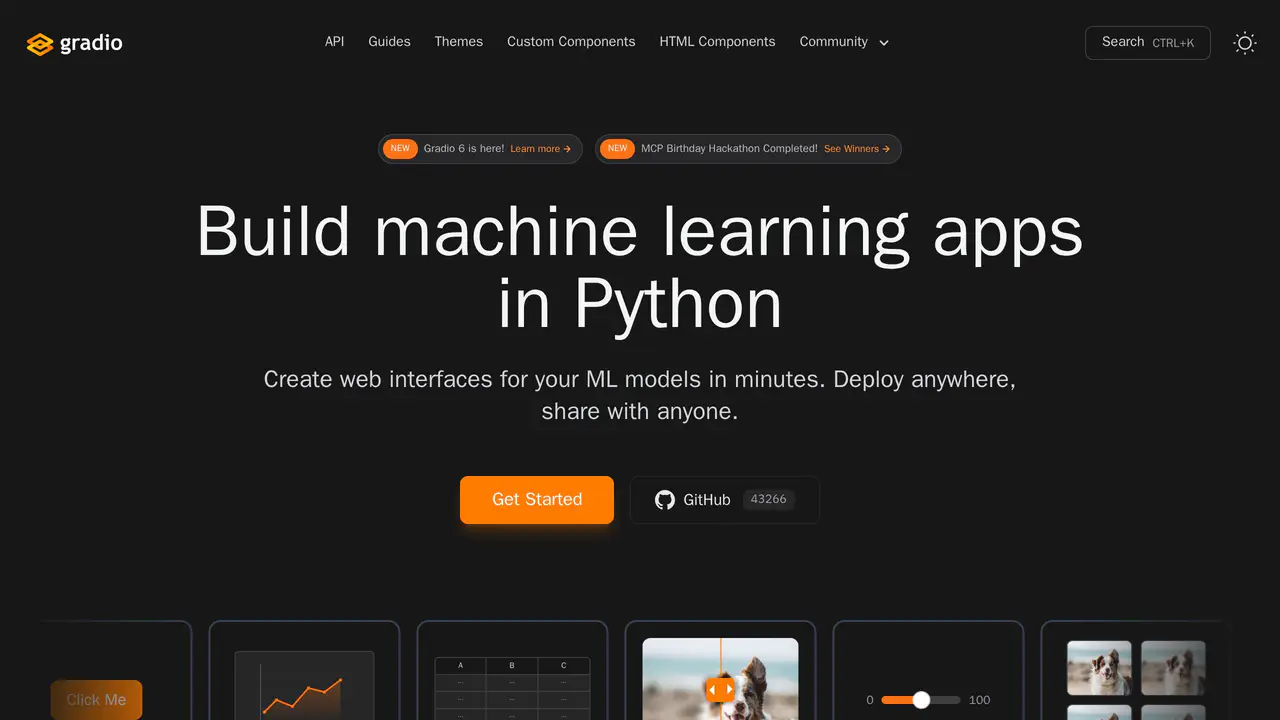Open the API page from the navbar
The height and width of the screenshot is (720, 1280).
pos(335,42)
